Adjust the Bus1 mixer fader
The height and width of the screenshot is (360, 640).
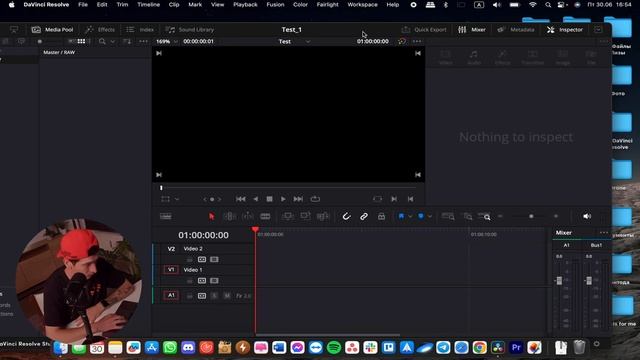click(589, 280)
